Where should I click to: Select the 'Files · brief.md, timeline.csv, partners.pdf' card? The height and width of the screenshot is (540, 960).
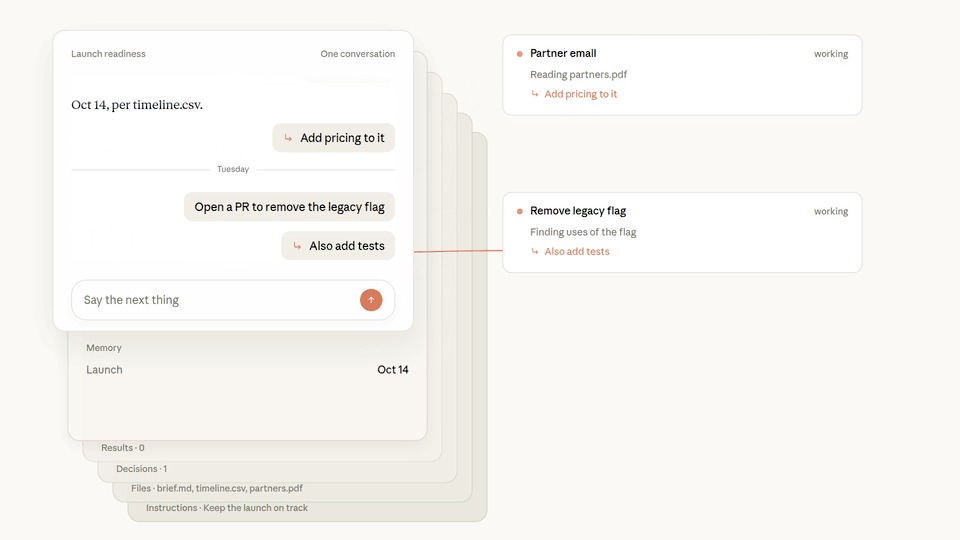click(x=217, y=488)
